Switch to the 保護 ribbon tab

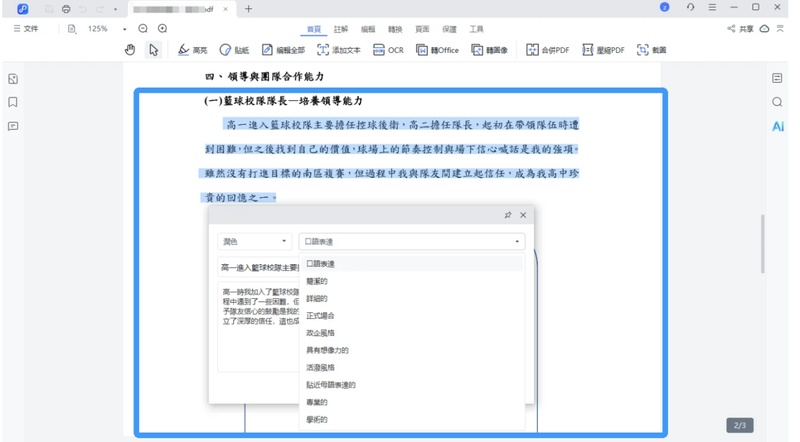(449, 29)
